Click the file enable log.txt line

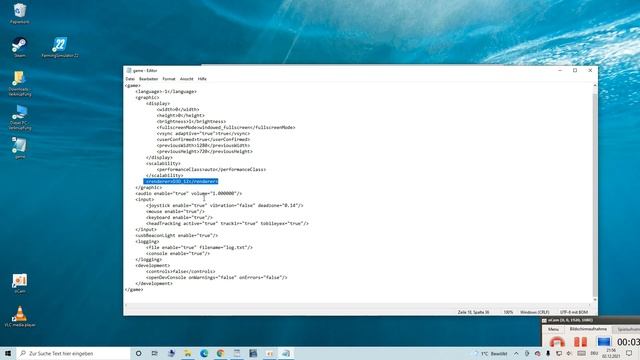[x=200, y=247]
